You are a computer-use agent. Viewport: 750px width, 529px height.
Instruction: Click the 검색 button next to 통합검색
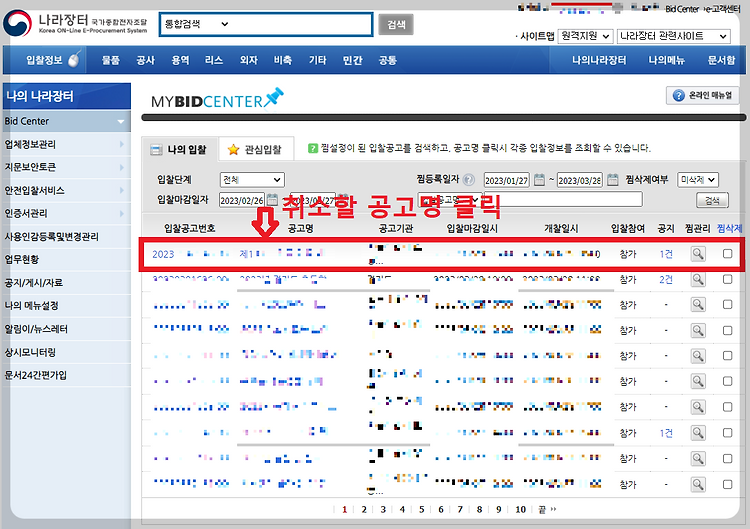(396, 24)
